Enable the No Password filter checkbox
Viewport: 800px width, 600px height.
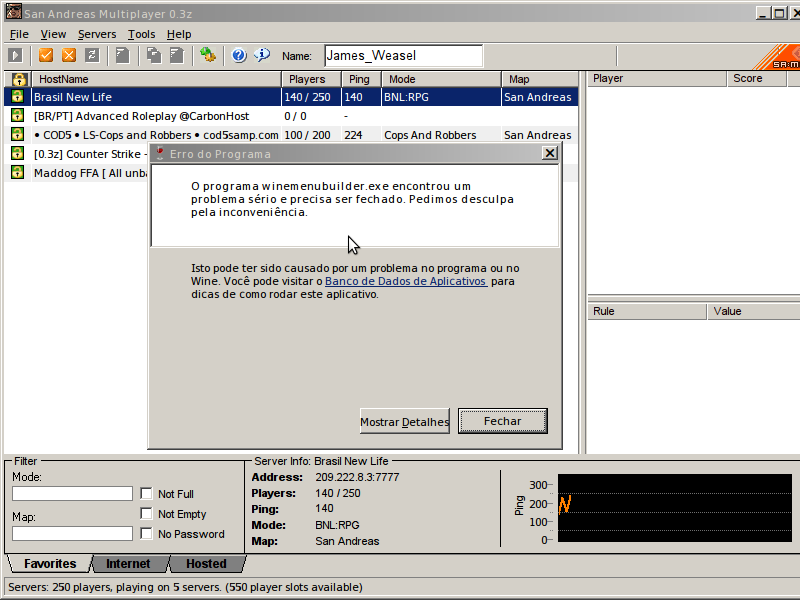[x=146, y=533]
